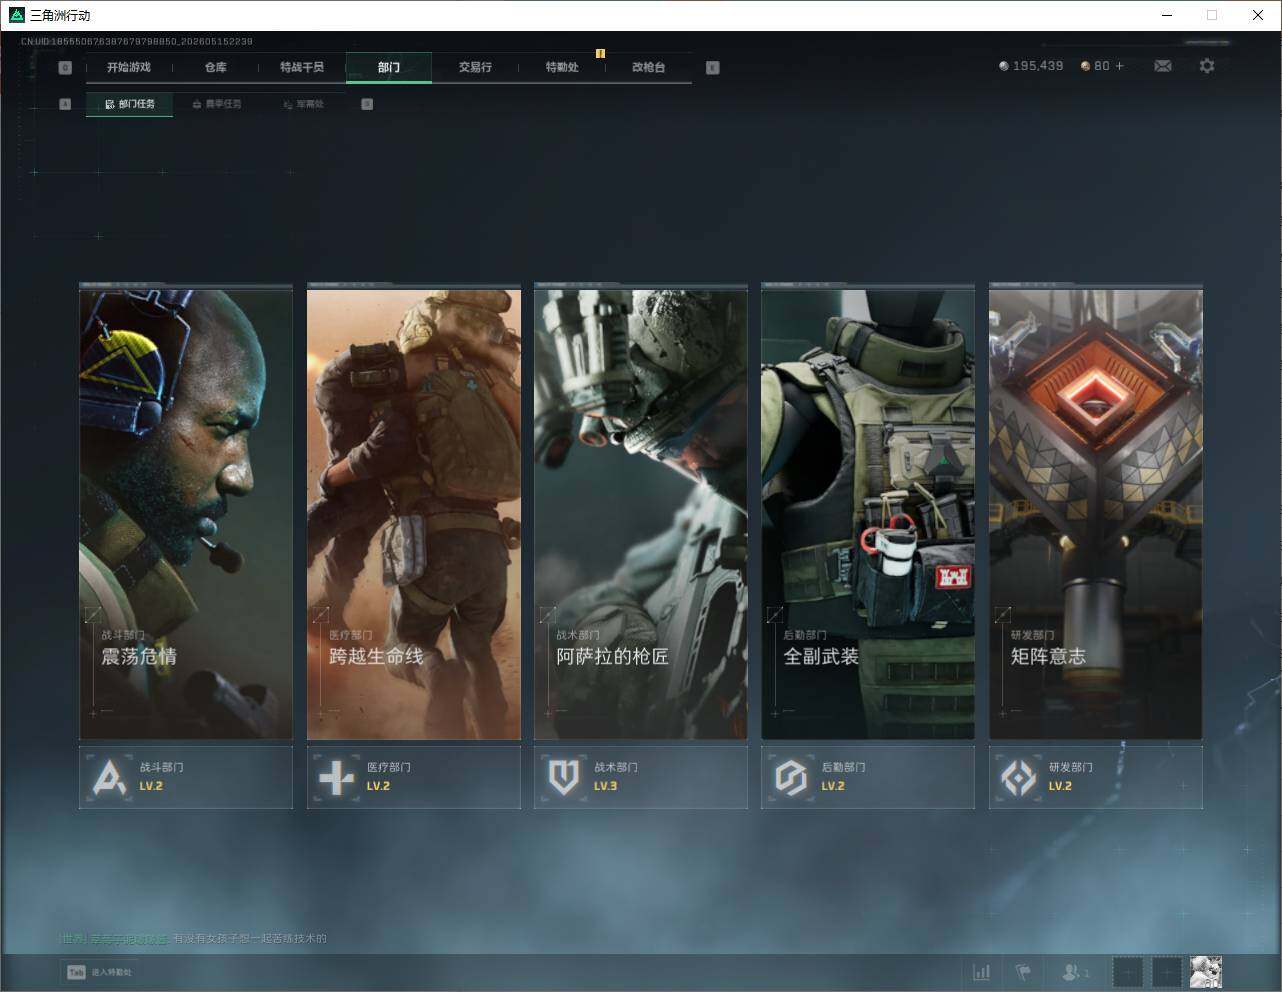The height and width of the screenshot is (992, 1282).
Task: Open the 开始游戏 tab
Action: [x=128, y=67]
